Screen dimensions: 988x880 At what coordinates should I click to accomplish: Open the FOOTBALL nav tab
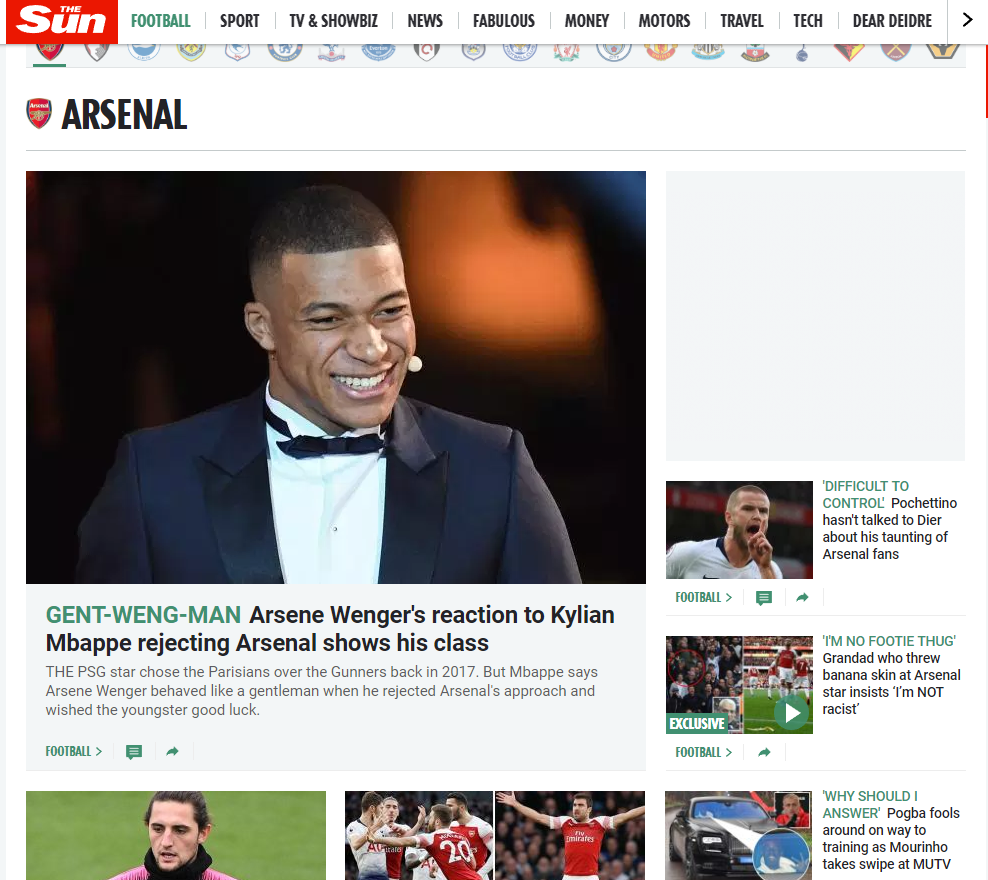[x=161, y=21]
